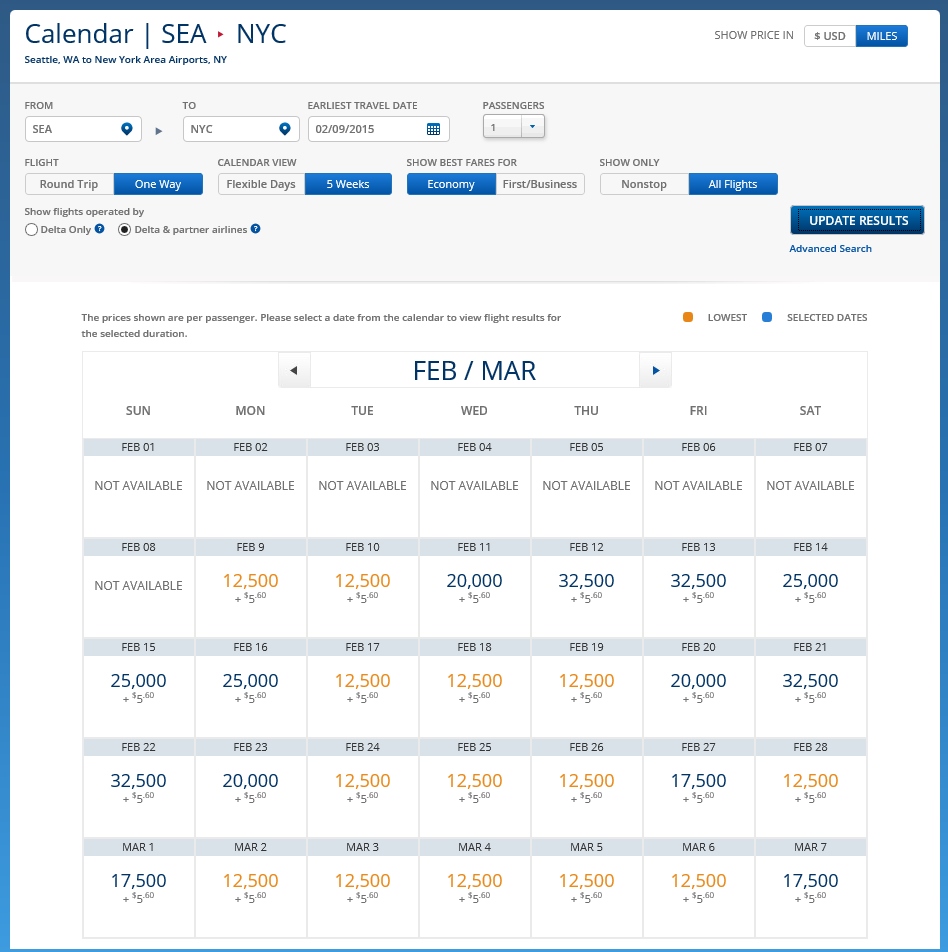The width and height of the screenshot is (948, 952).
Task: Open the calendar picker next to the travel date
Action: (x=434, y=128)
